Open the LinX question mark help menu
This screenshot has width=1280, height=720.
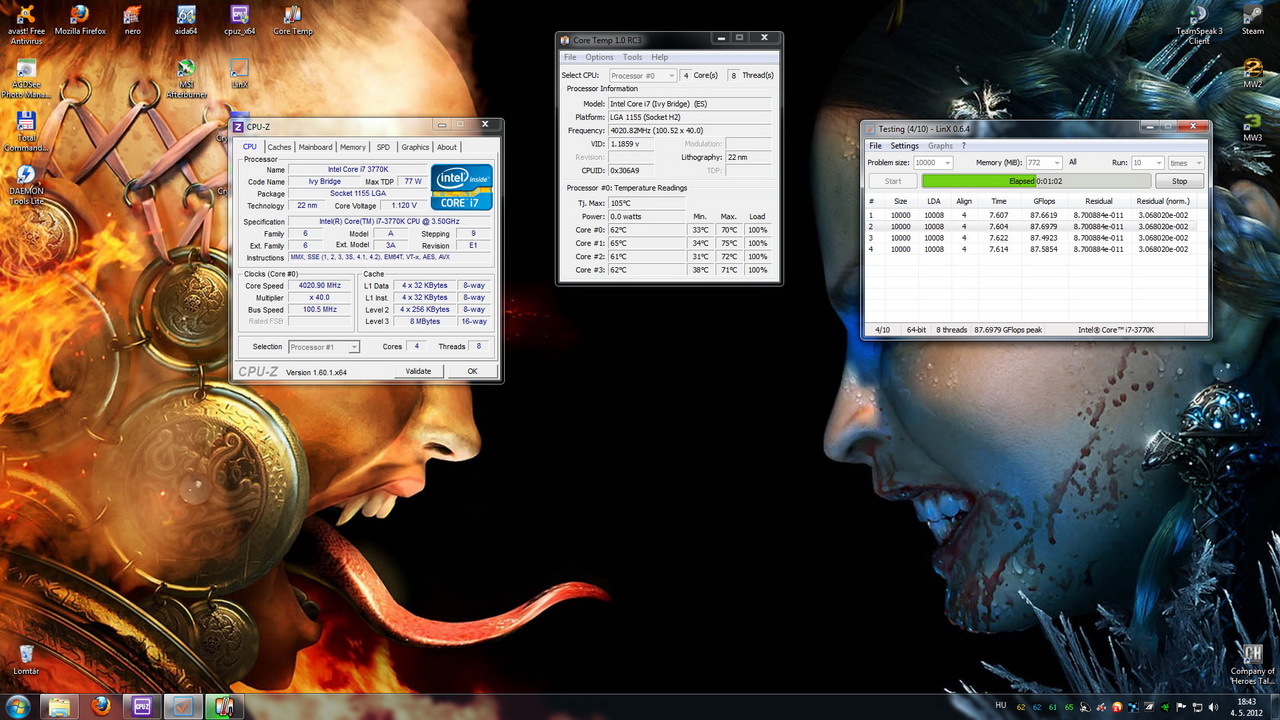tap(964, 146)
